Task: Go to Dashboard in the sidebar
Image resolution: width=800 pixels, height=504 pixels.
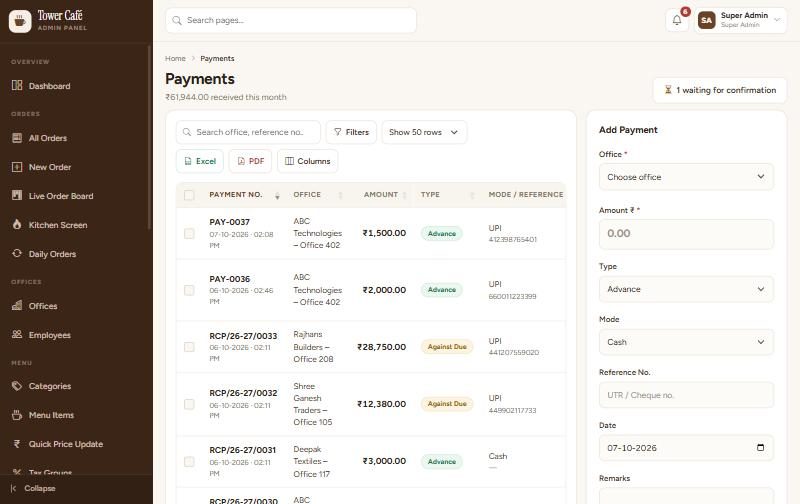Action: pyautogui.click(x=49, y=86)
